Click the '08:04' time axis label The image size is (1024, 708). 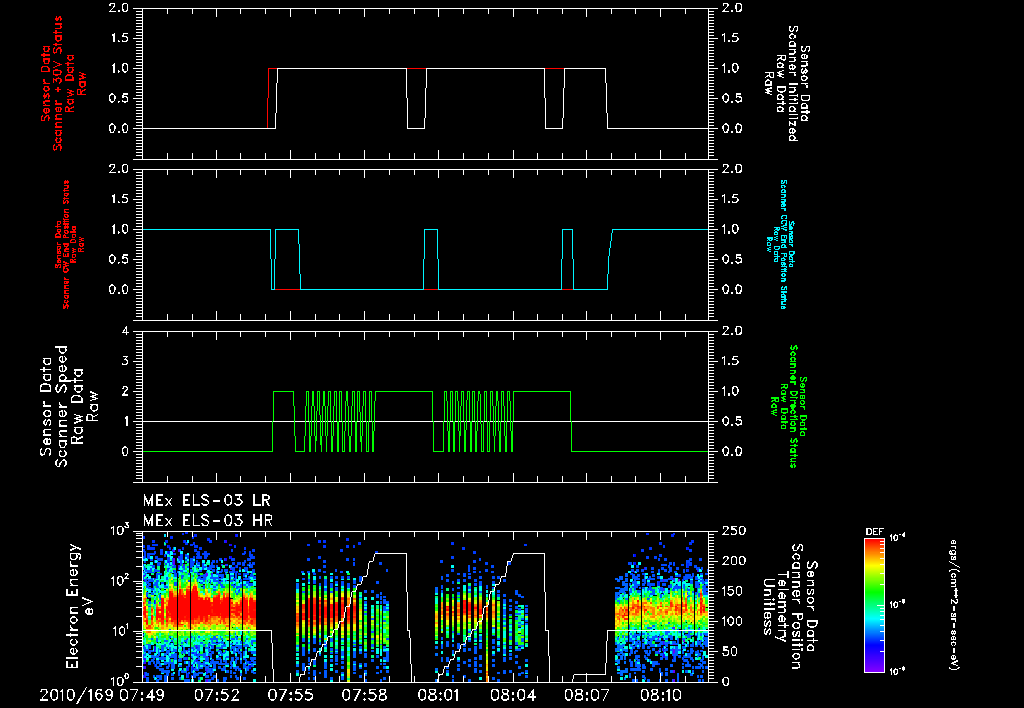pyautogui.click(x=514, y=695)
